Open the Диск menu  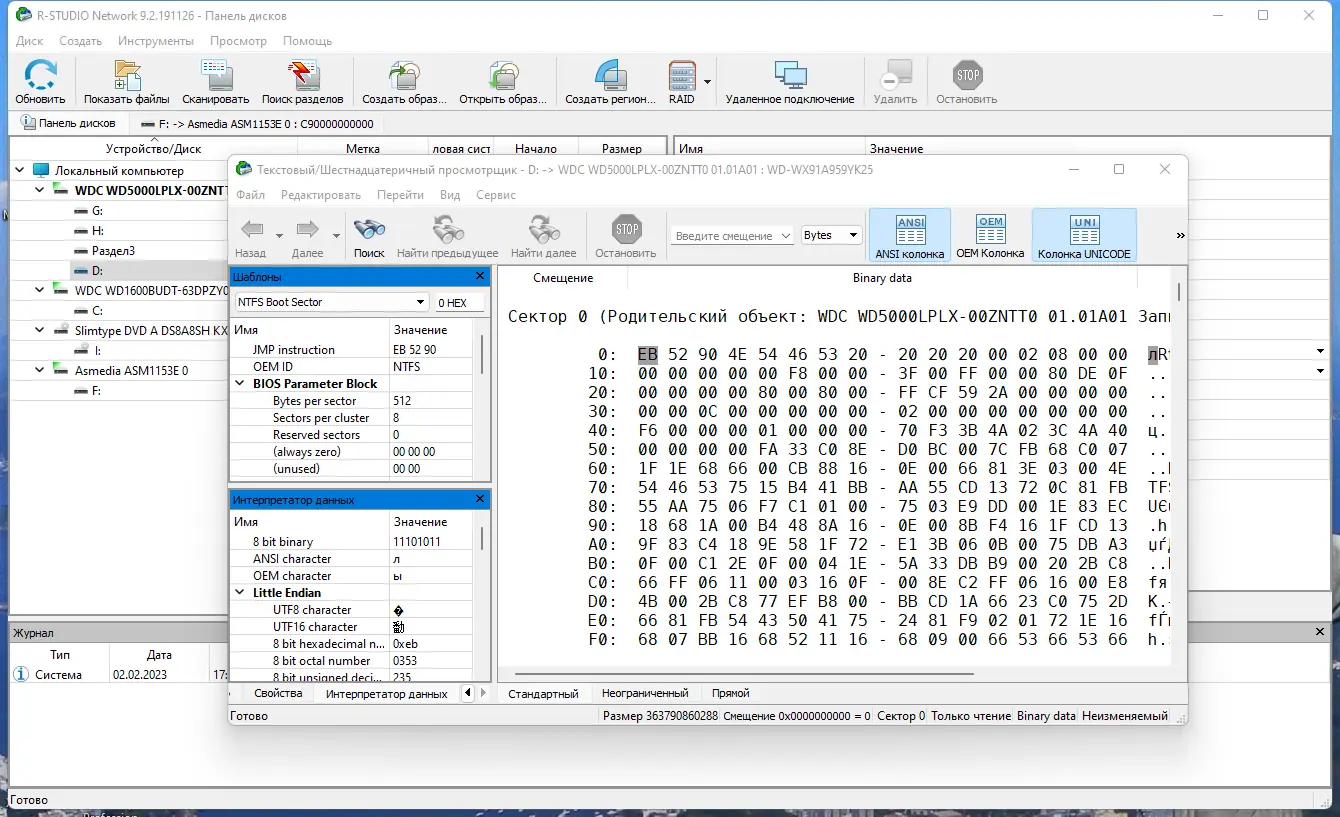pyautogui.click(x=30, y=41)
